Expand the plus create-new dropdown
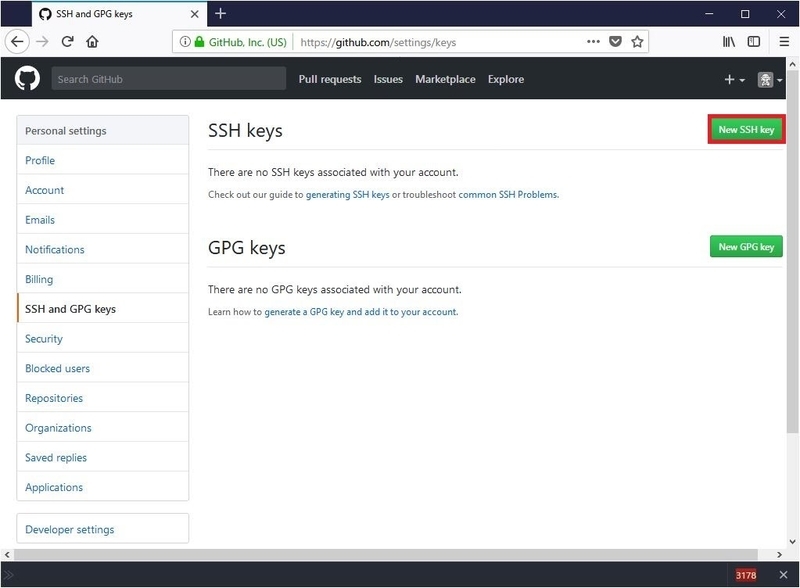The height and width of the screenshot is (588, 800). (733, 80)
